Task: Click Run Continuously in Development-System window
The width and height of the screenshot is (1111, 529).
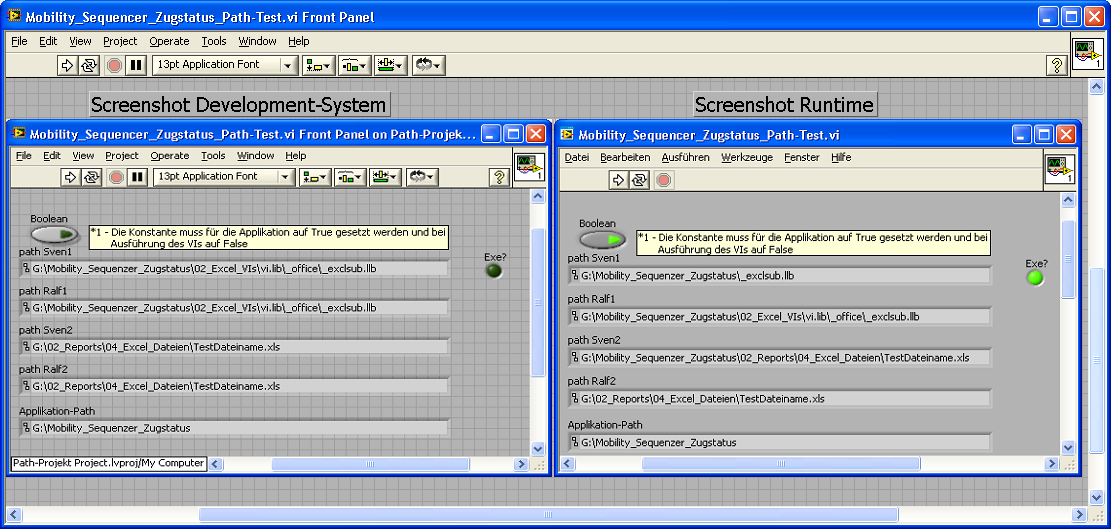Action: (x=91, y=177)
